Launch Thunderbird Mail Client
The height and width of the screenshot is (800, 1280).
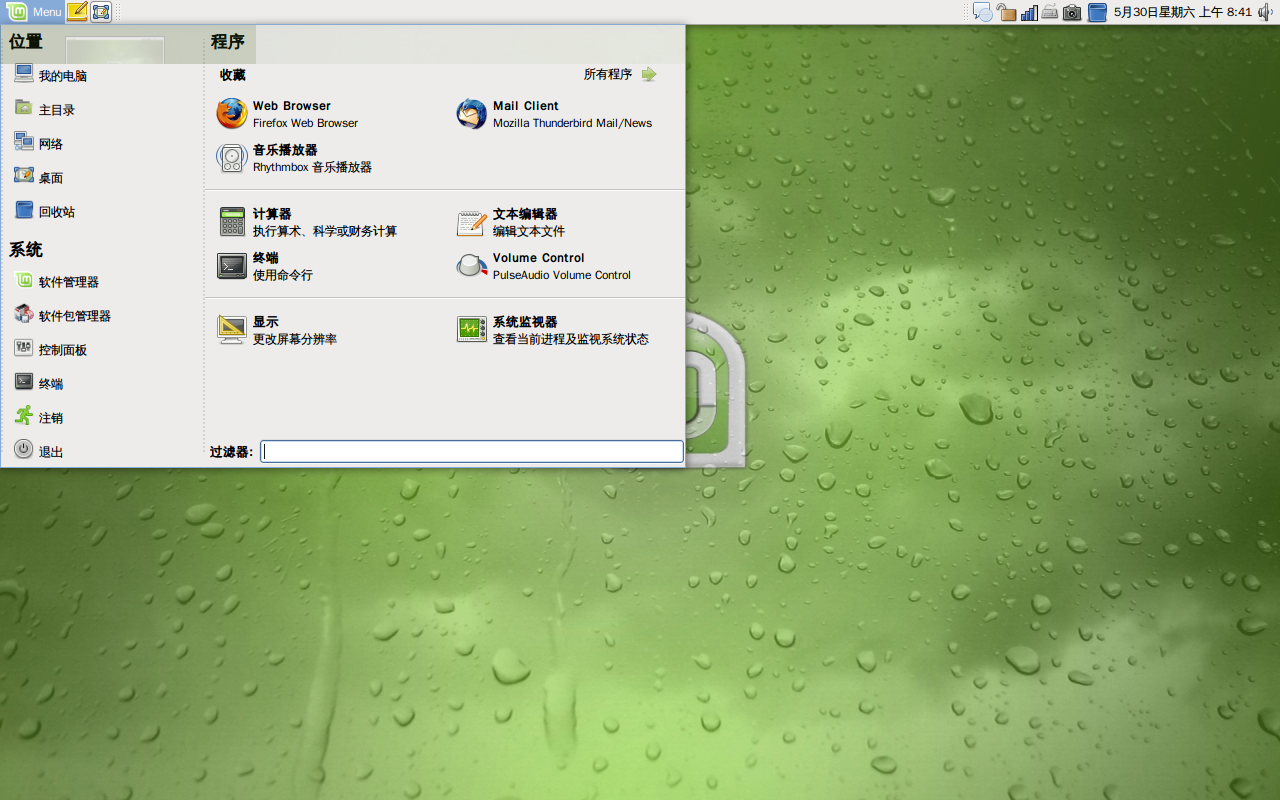click(x=554, y=114)
